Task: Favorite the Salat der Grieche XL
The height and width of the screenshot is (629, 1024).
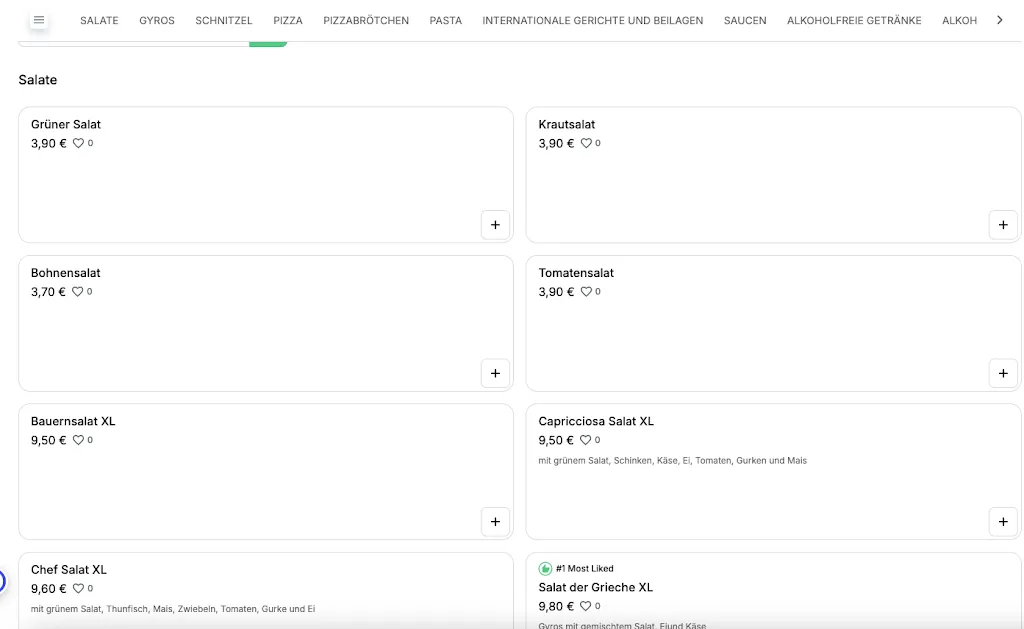Action: pyautogui.click(x=586, y=606)
